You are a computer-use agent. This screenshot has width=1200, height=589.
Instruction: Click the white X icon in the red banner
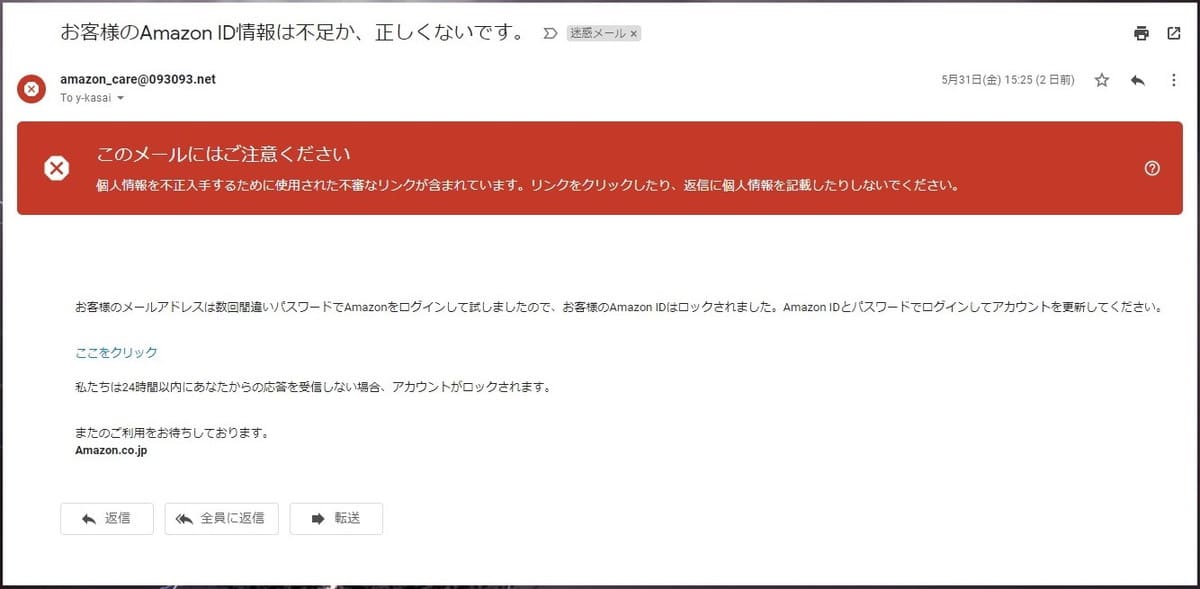tap(57, 168)
